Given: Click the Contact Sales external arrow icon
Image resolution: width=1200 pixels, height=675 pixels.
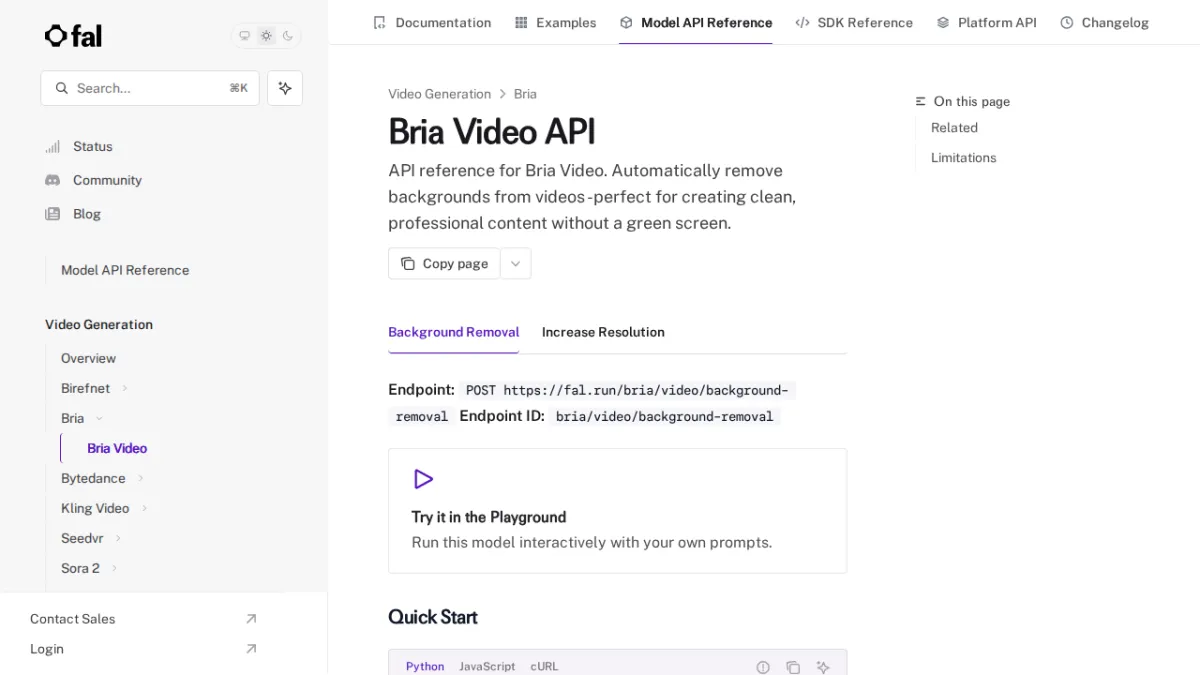Looking at the screenshot, I should click(251, 619).
